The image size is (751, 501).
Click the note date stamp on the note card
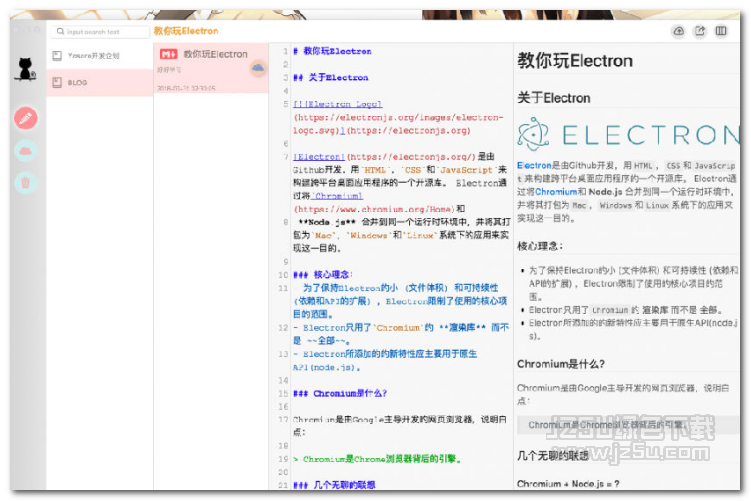[186, 88]
